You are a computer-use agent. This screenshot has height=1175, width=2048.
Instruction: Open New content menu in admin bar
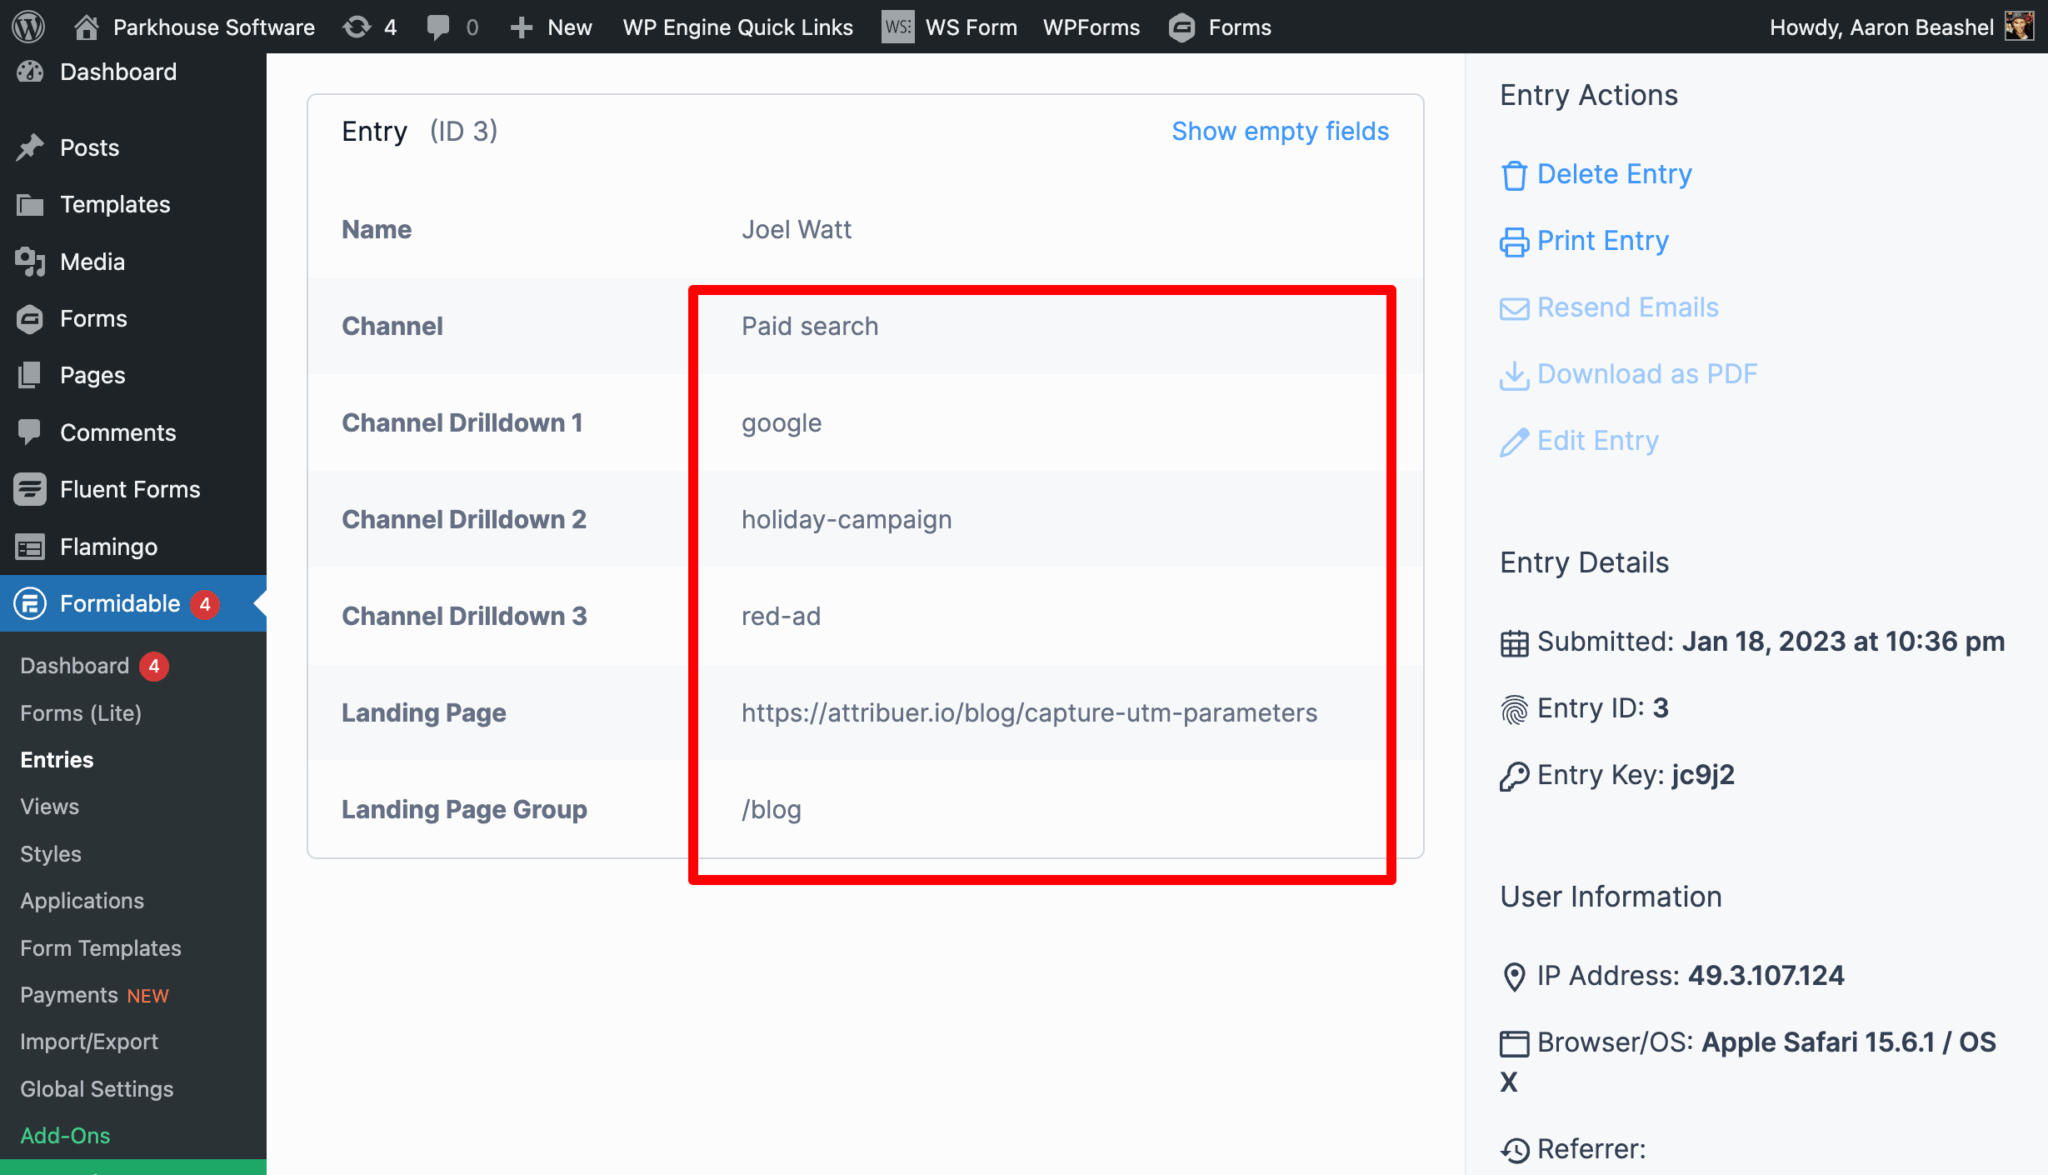(551, 27)
